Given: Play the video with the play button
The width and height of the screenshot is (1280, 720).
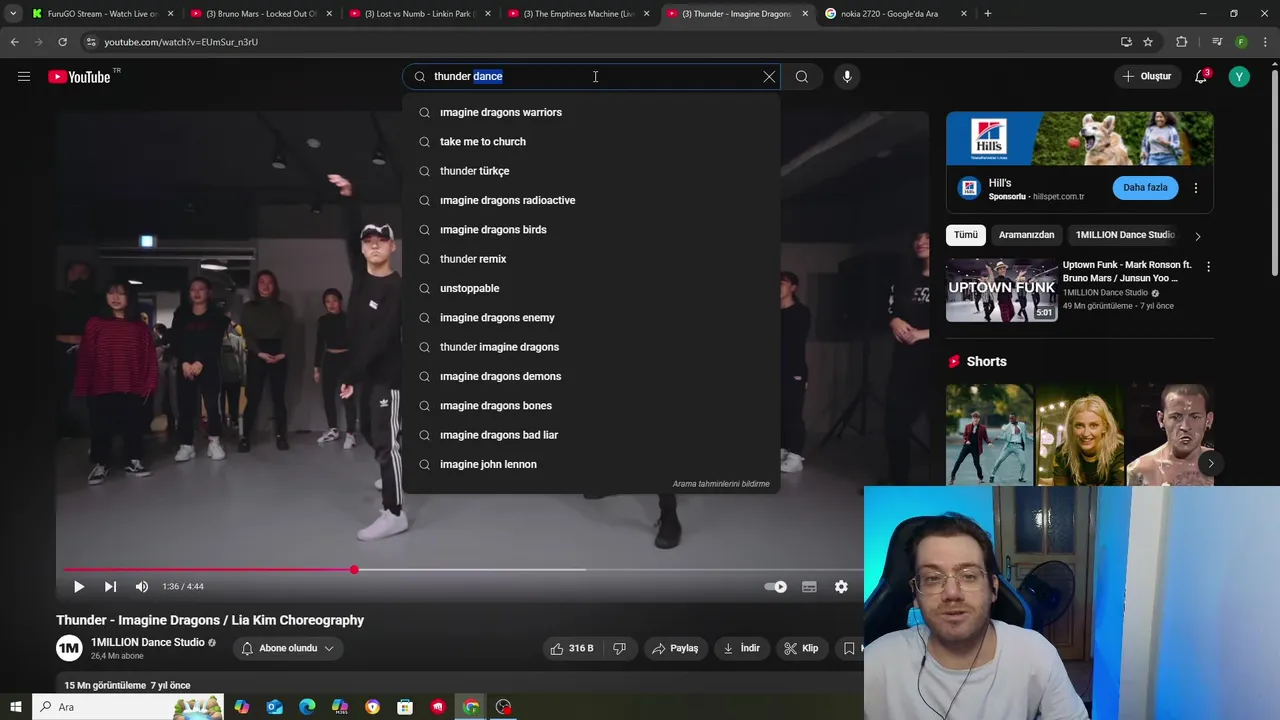Looking at the screenshot, I should click(79, 587).
